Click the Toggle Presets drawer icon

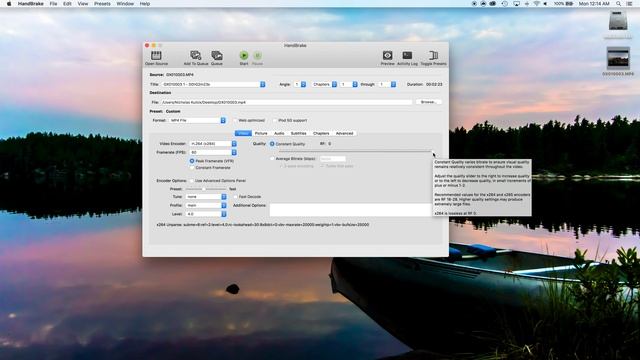(x=433, y=55)
